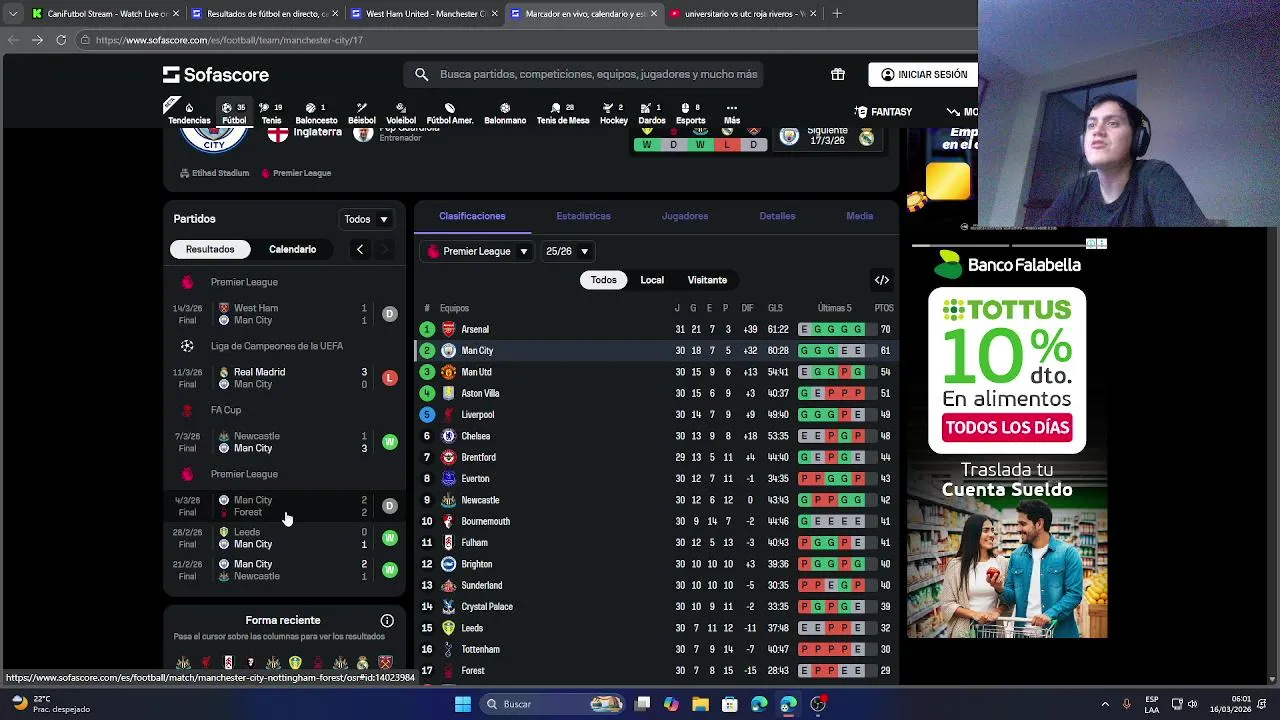Open the Béisbol sport category
Screen dimensions: 1280x720
pyautogui.click(x=361, y=114)
